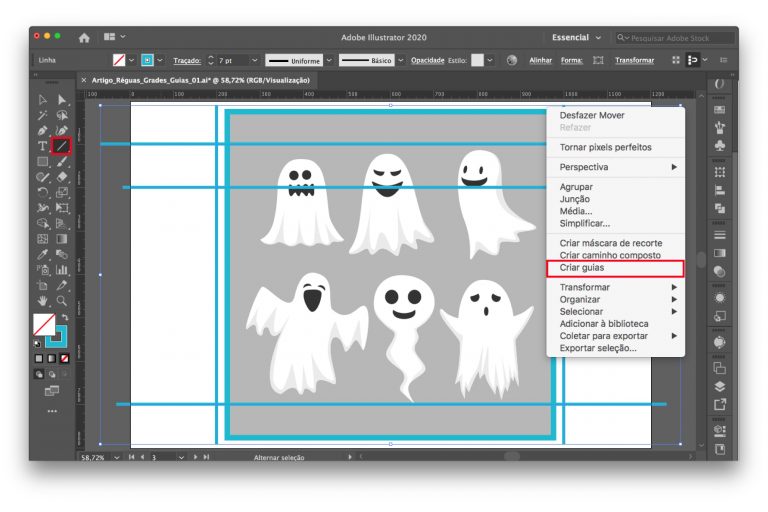Select the Magic Wand tool
The width and height of the screenshot is (768, 512).
point(43,115)
